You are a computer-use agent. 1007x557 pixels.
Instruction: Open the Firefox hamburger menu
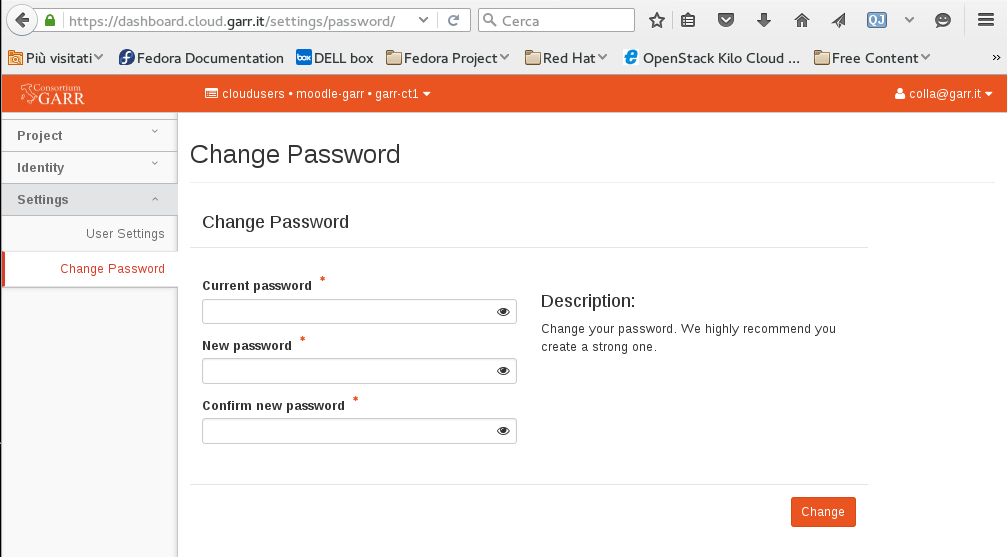click(985, 20)
